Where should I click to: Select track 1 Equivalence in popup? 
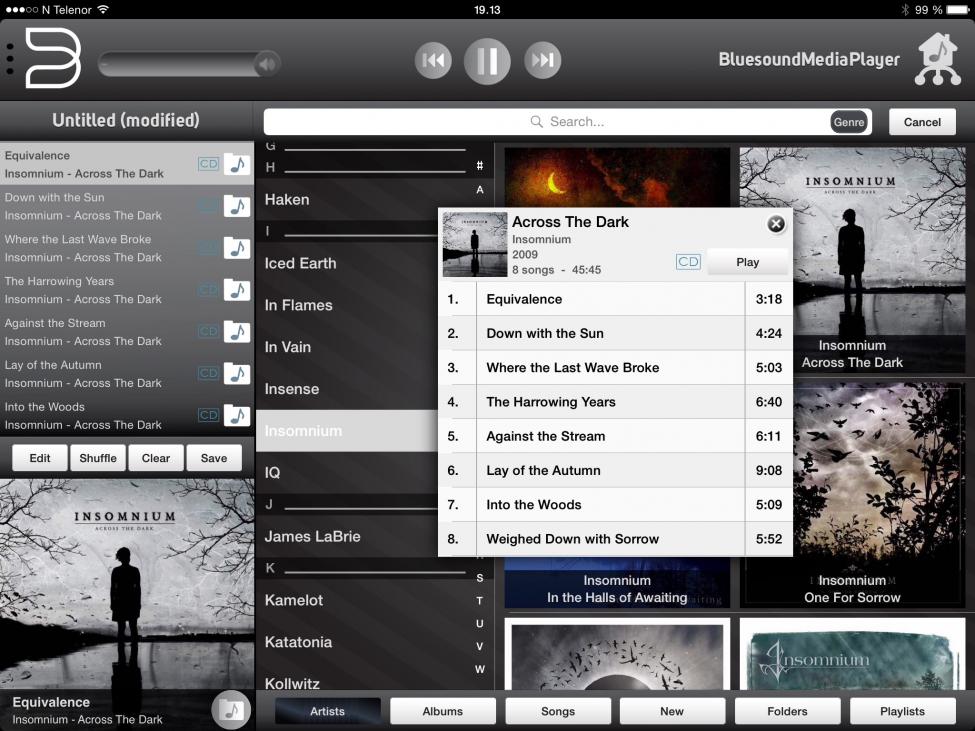pos(616,299)
